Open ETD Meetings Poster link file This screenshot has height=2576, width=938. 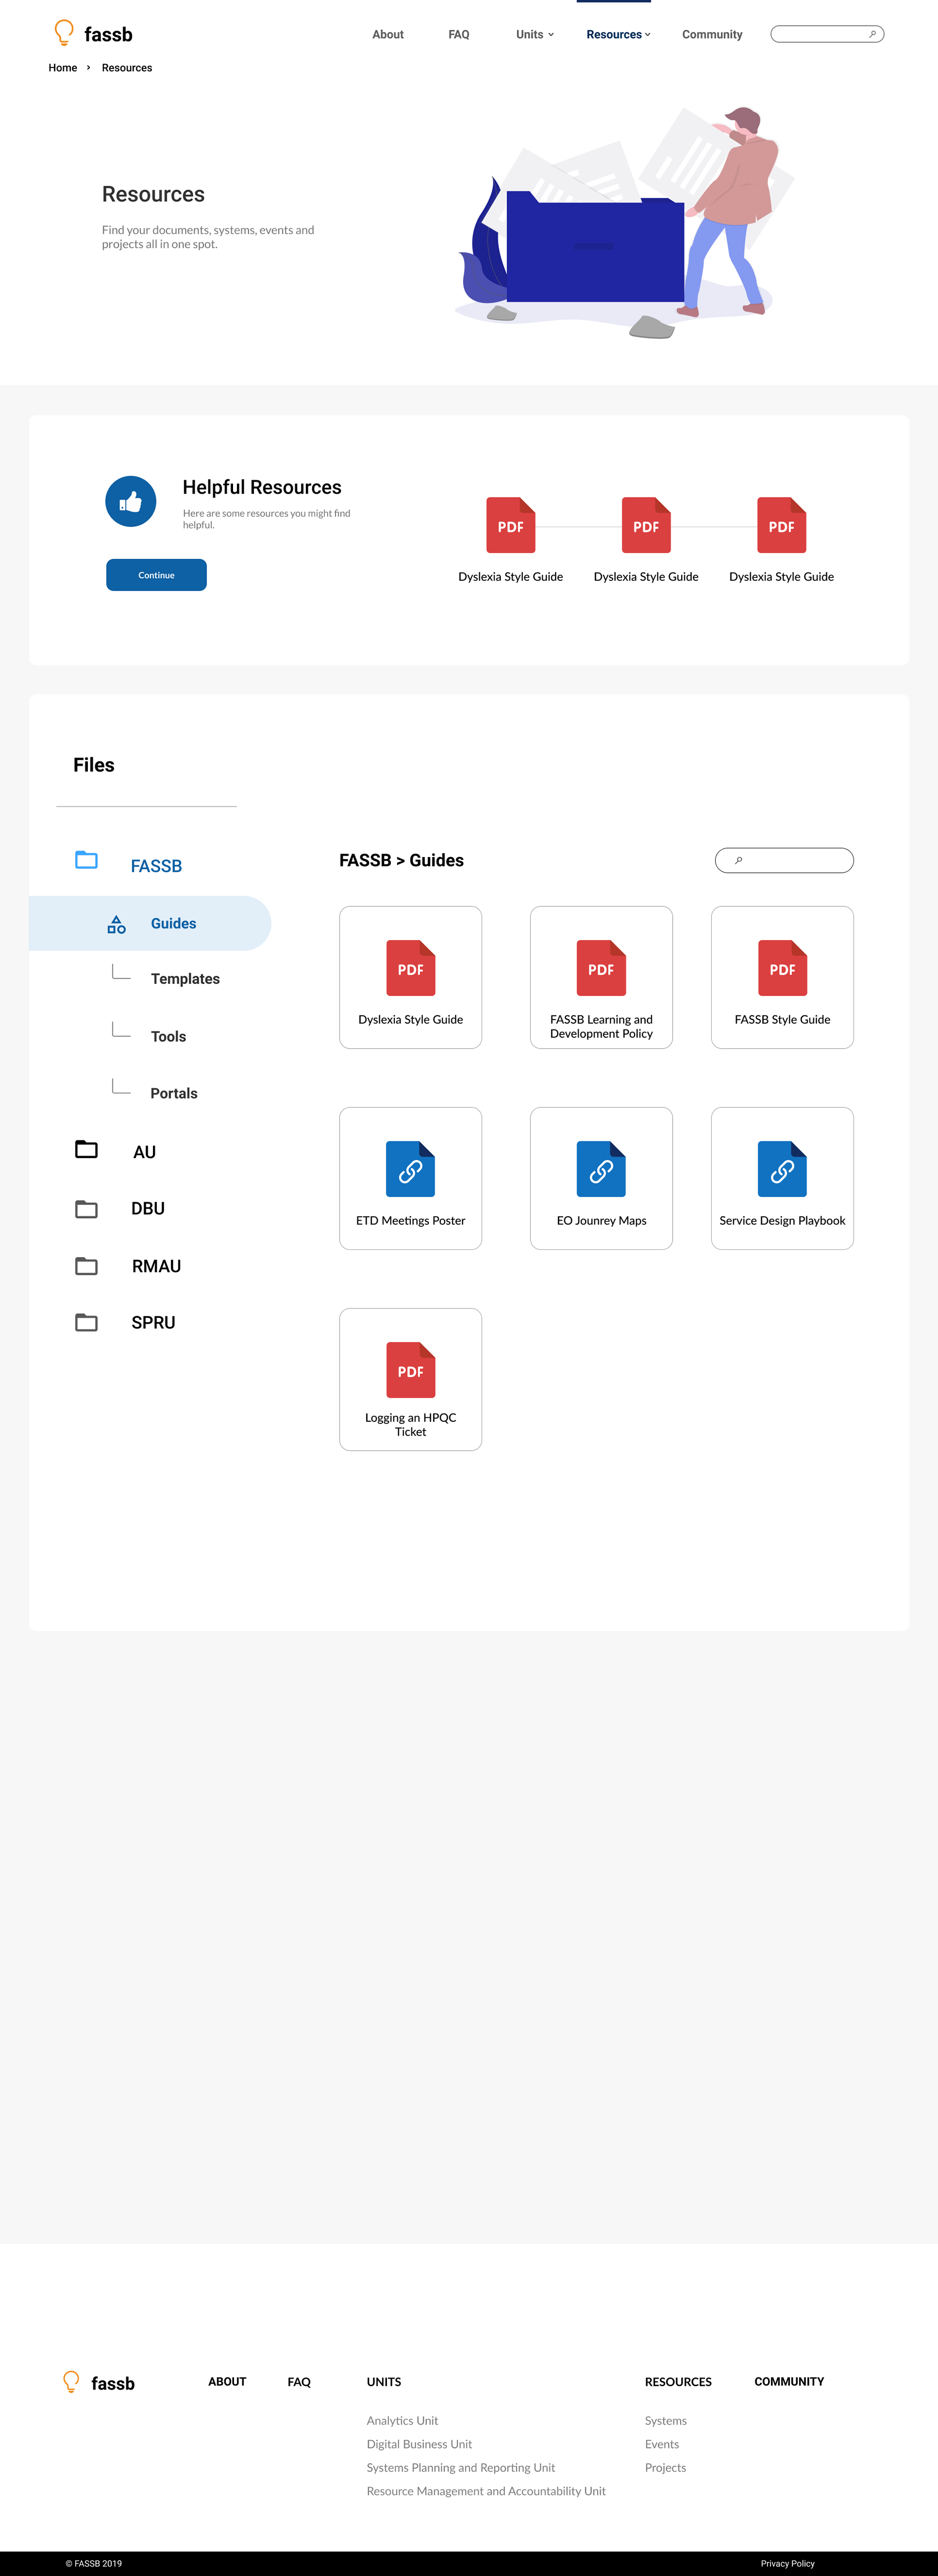coord(411,1178)
